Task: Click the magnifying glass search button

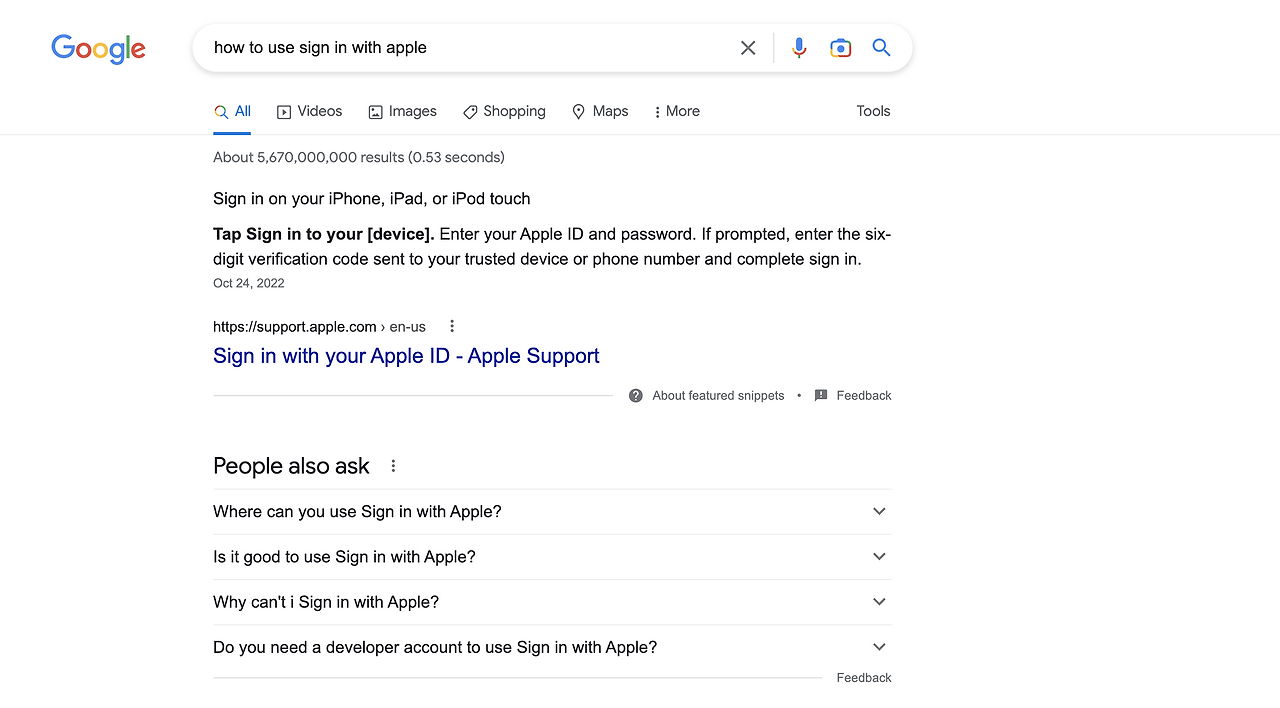Action: pos(881,48)
